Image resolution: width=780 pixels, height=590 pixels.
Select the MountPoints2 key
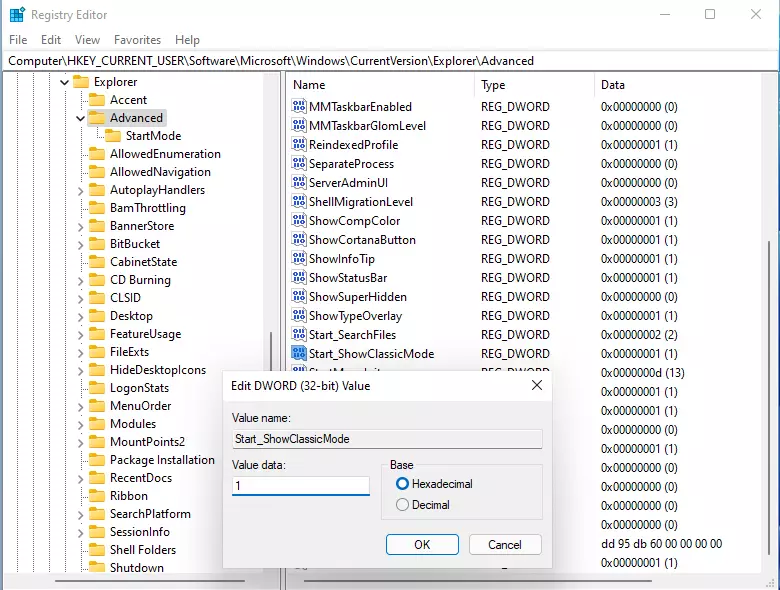pos(147,441)
